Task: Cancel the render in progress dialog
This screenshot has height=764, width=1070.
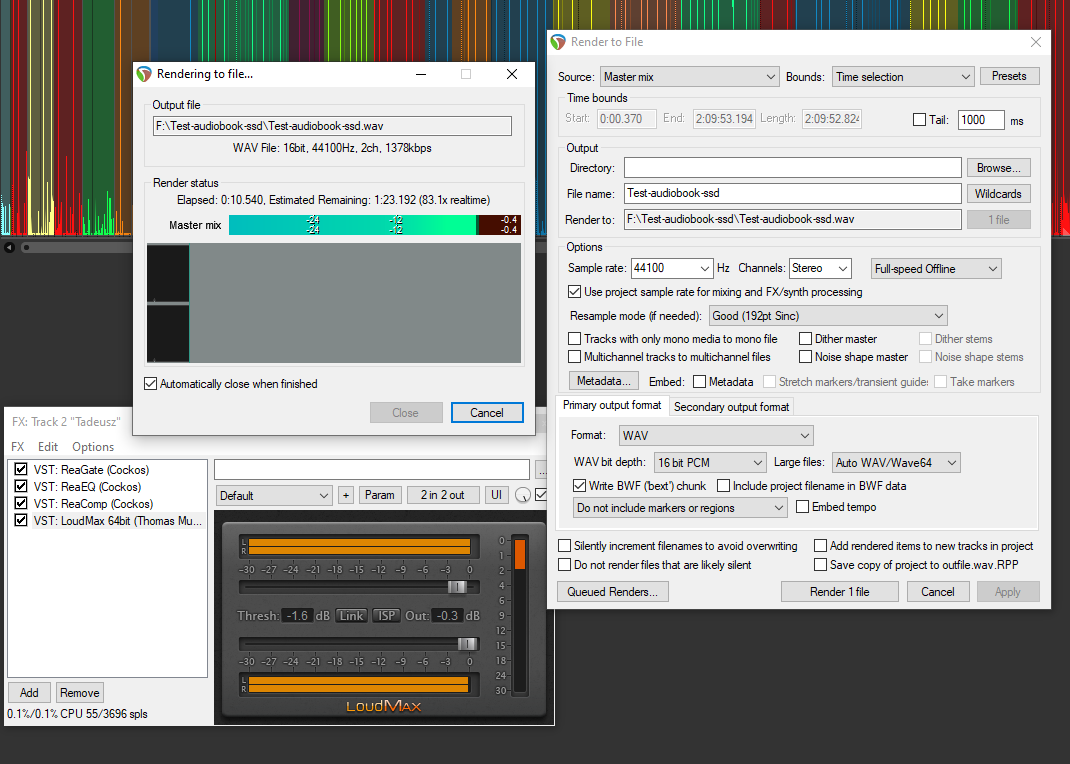Action: coord(487,412)
